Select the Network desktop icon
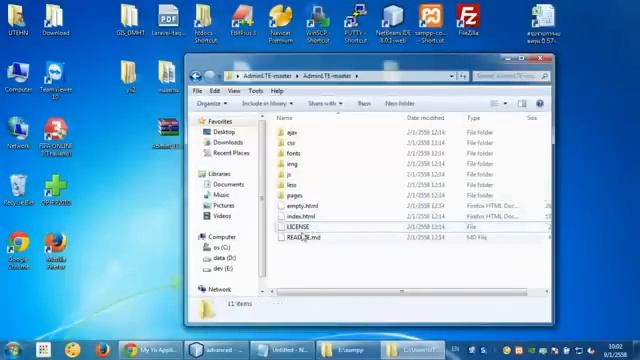Screen dimensions: 640x360 [18, 133]
